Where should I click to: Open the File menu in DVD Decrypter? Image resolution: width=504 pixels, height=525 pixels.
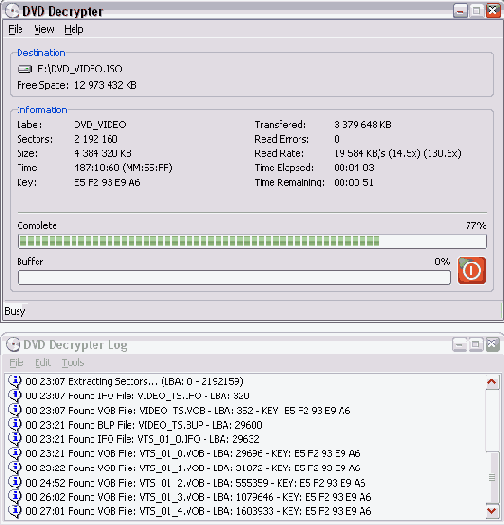point(15,29)
